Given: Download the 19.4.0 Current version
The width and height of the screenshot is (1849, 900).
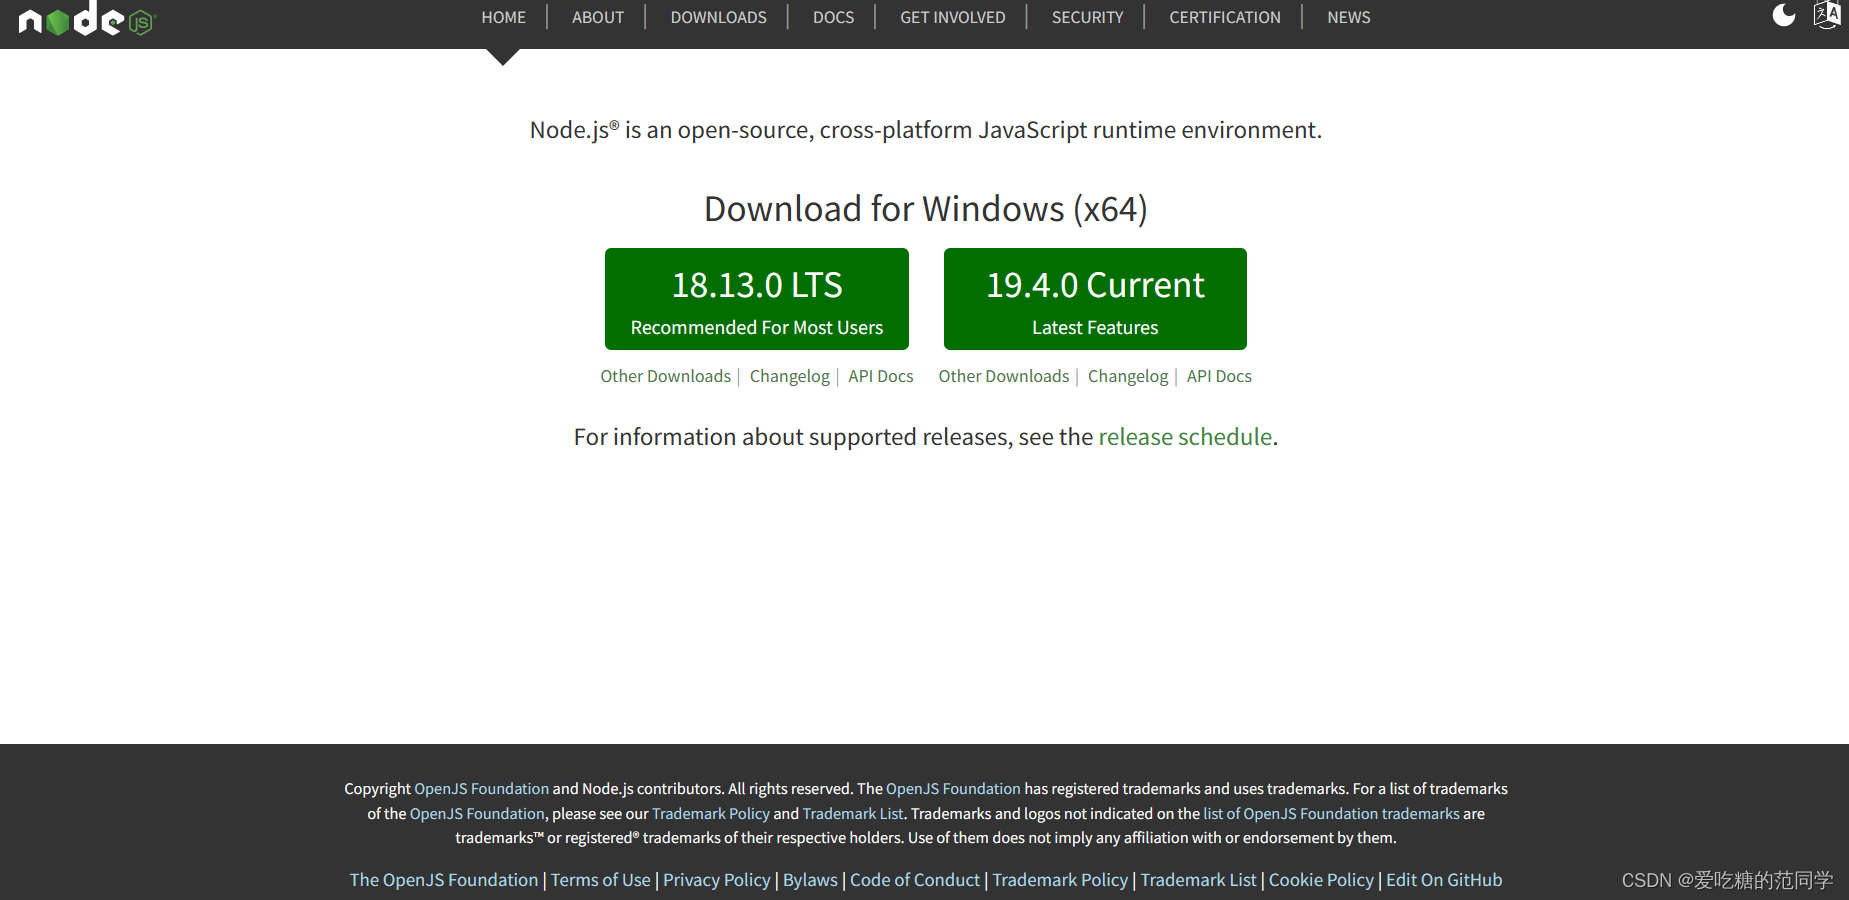Looking at the screenshot, I should coord(1095,299).
